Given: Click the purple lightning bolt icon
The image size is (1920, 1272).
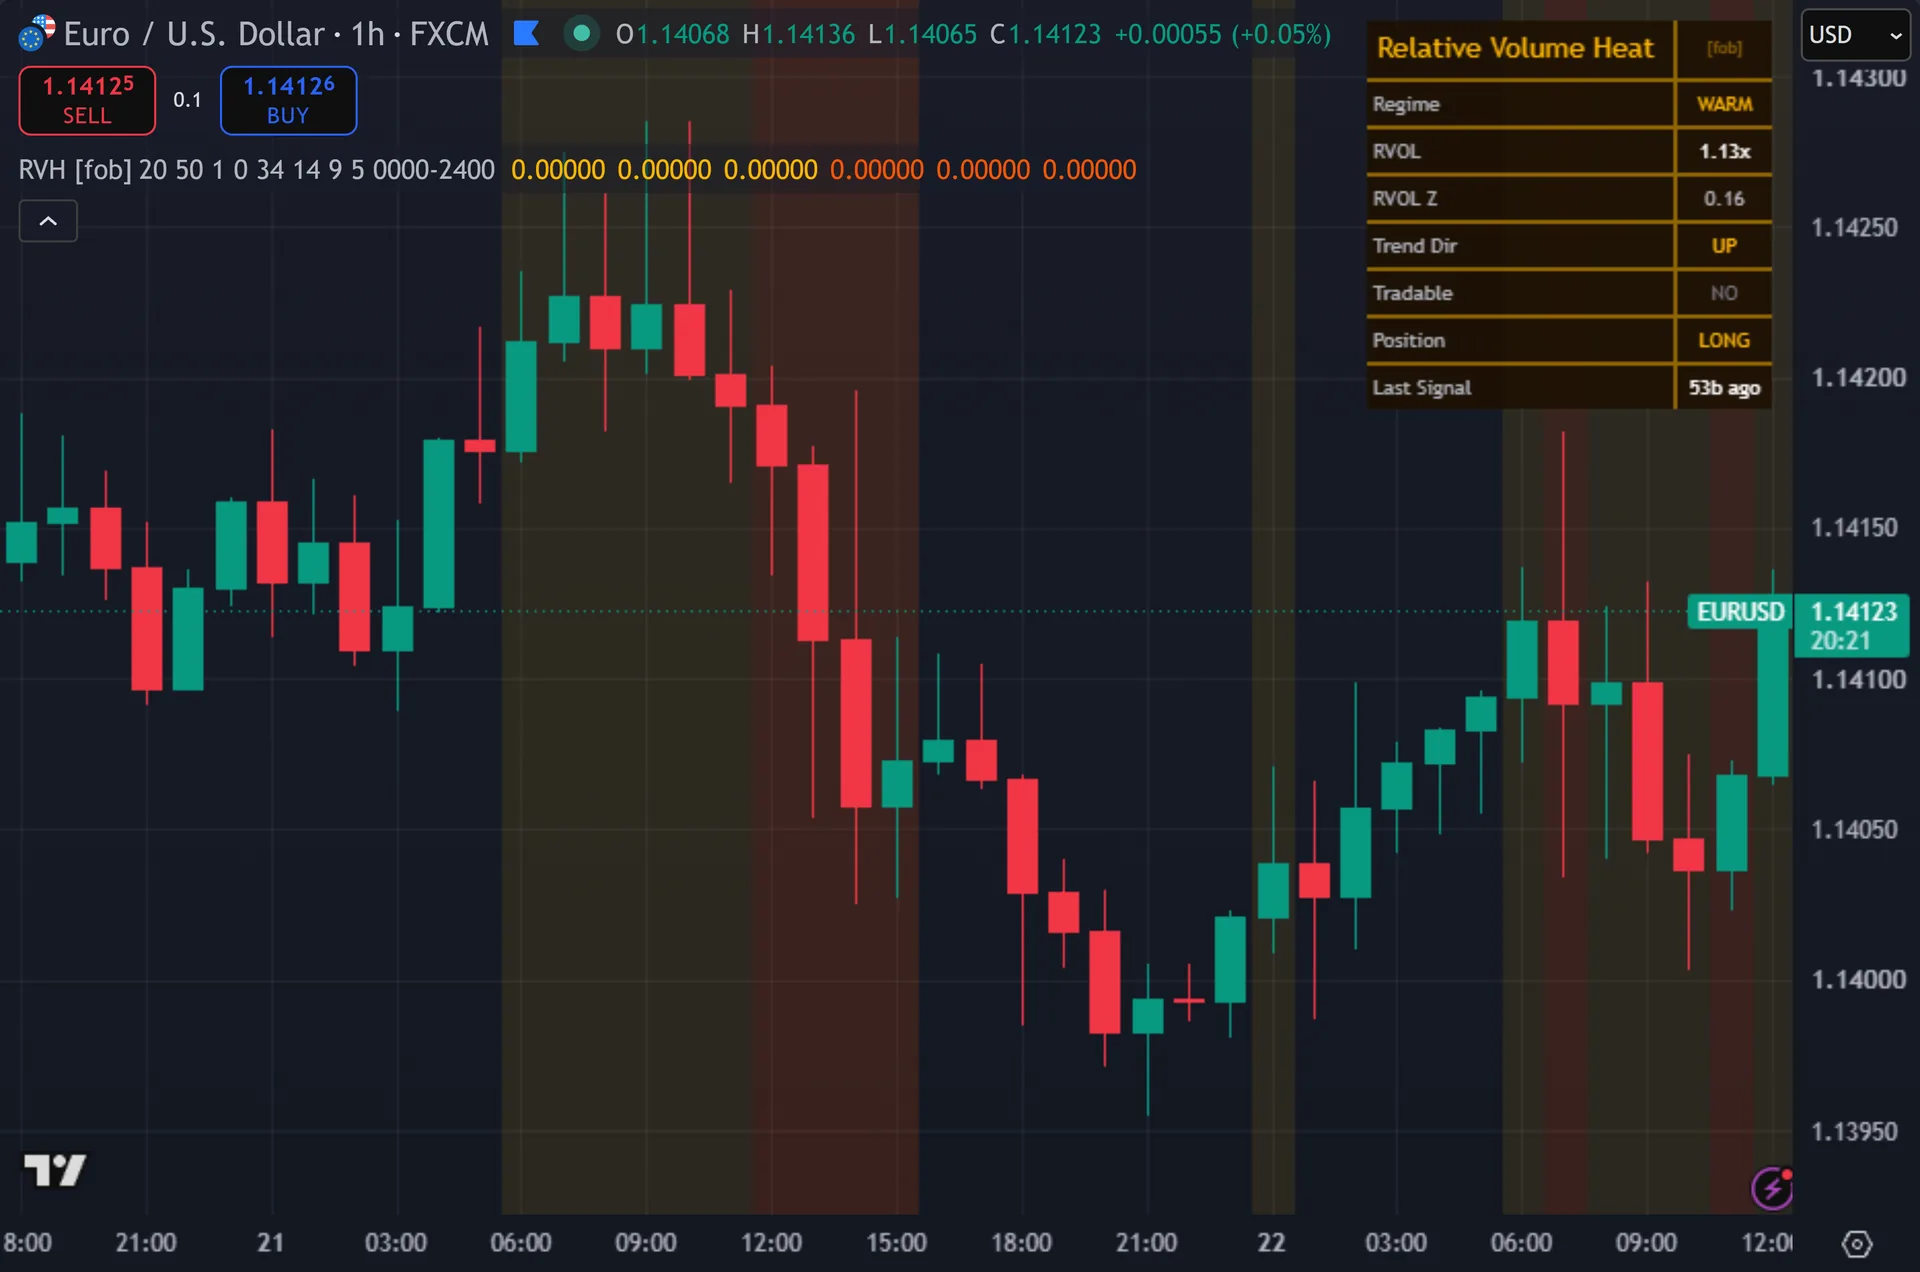Looking at the screenshot, I should coord(1772,1188).
